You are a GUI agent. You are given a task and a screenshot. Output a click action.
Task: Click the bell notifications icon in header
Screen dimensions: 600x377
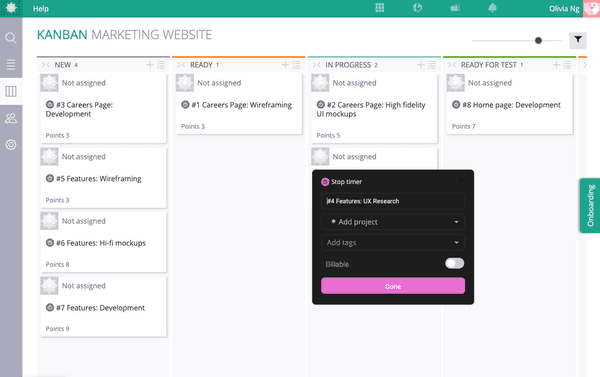[x=492, y=8]
